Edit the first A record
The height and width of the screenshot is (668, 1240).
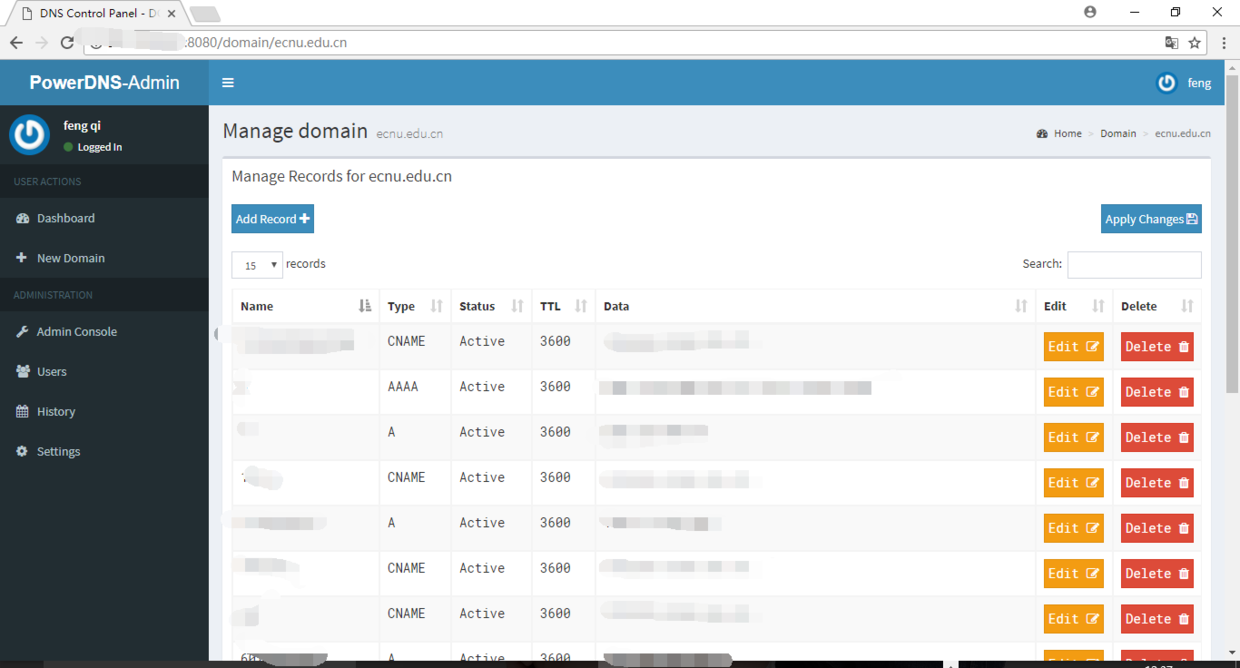1073,437
